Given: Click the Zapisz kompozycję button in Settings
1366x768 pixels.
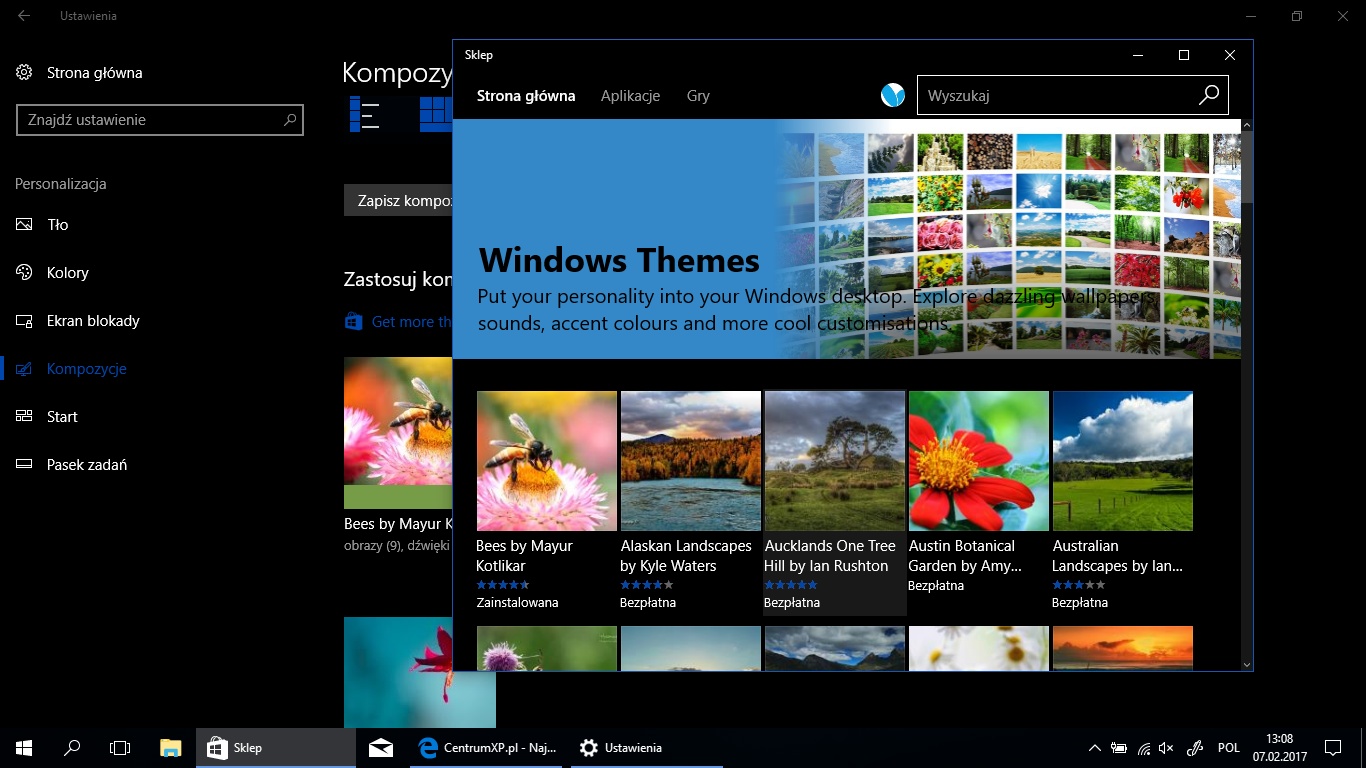Looking at the screenshot, I should tap(398, 200).
